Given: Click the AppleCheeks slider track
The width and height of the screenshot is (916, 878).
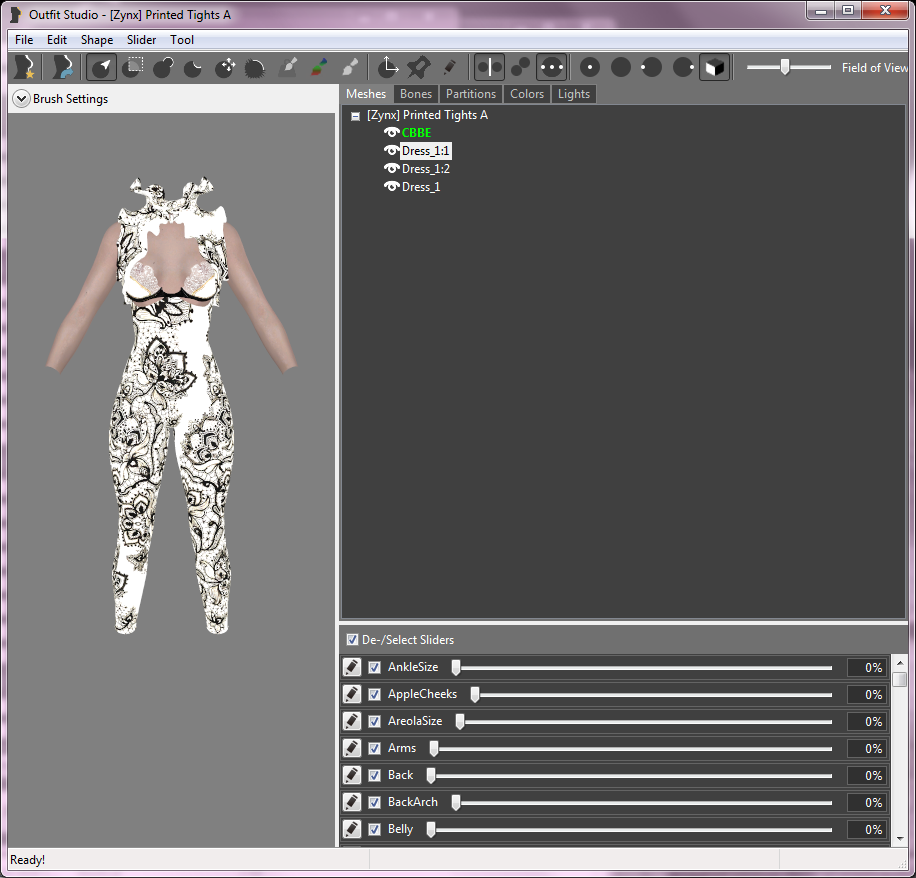Looking at the screenshot, I should 651,695.
